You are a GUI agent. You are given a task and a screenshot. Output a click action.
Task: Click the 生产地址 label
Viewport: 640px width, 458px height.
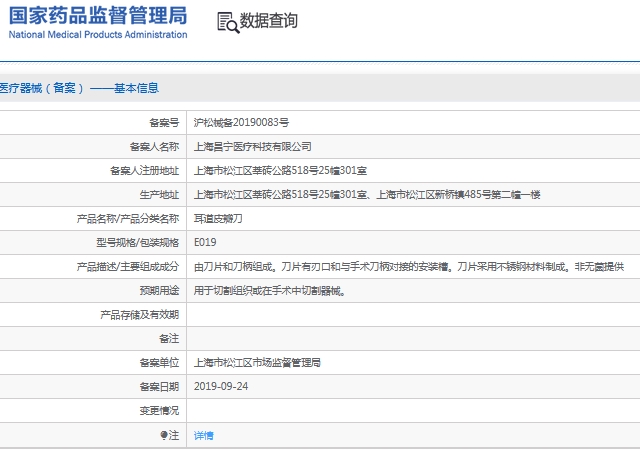159,195
